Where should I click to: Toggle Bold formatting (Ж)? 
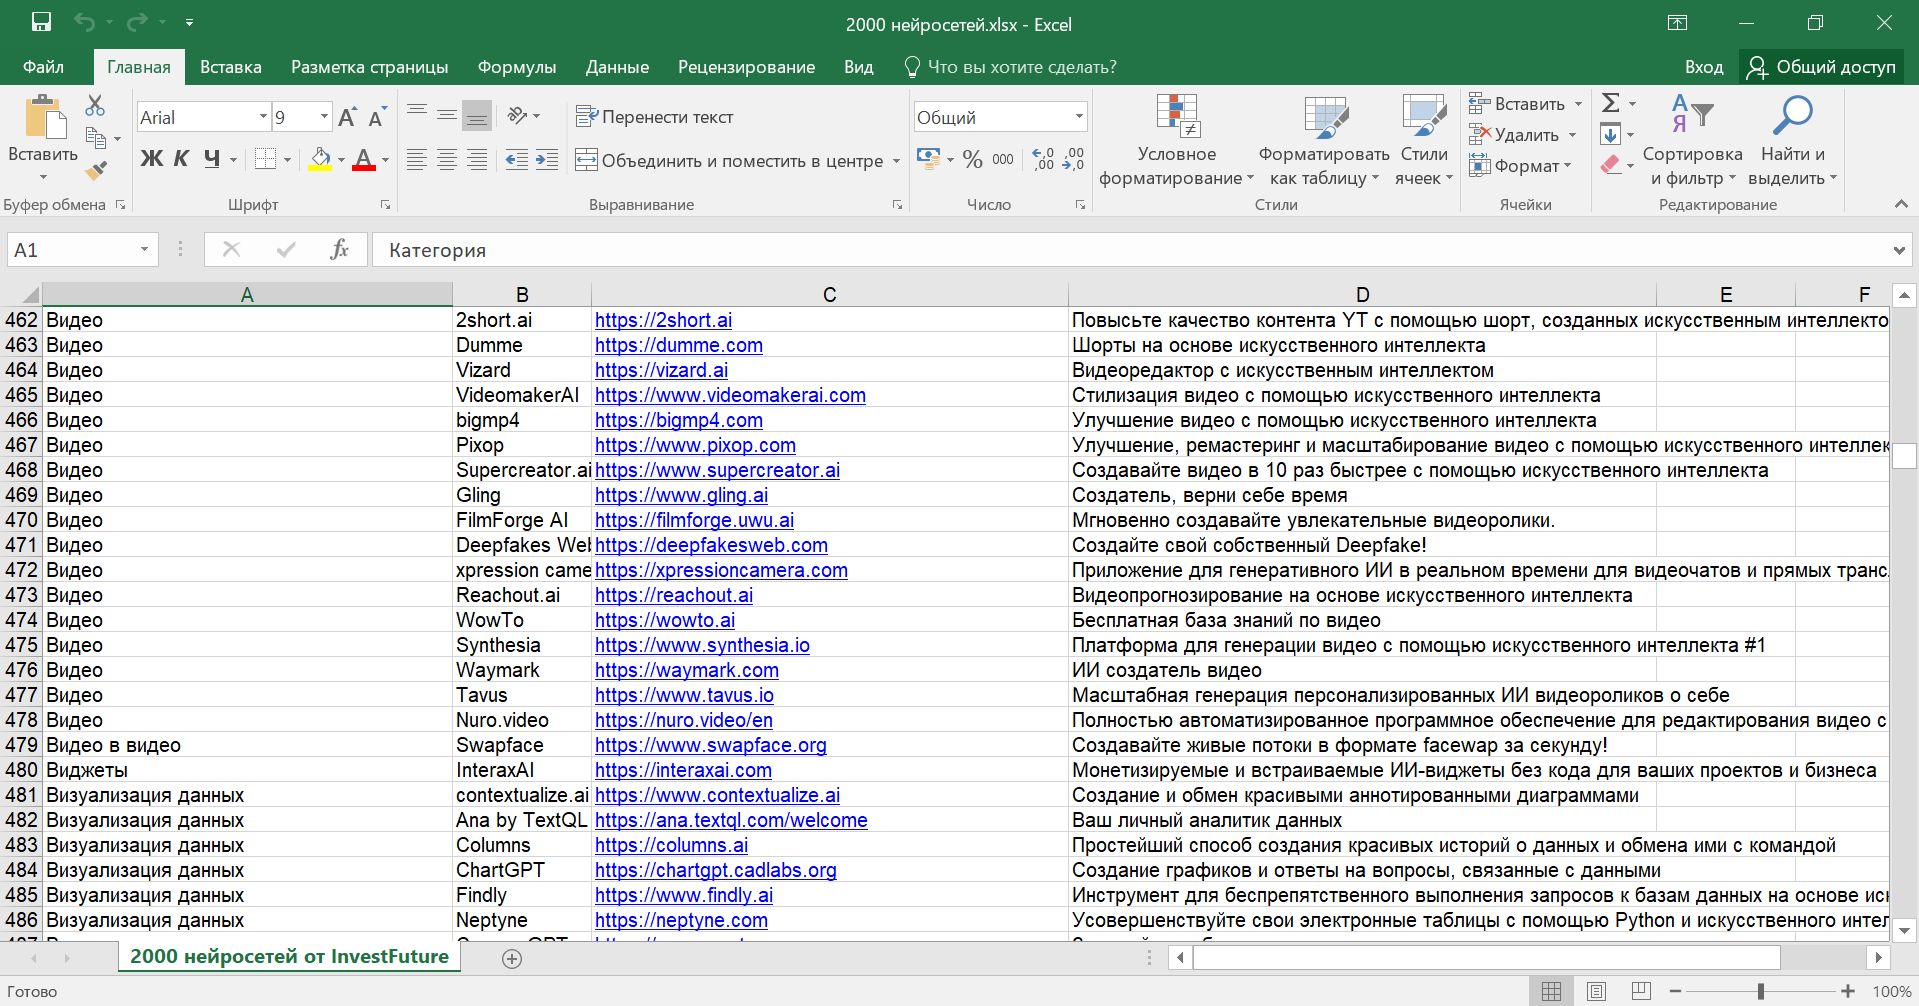(x=151, y=159)
